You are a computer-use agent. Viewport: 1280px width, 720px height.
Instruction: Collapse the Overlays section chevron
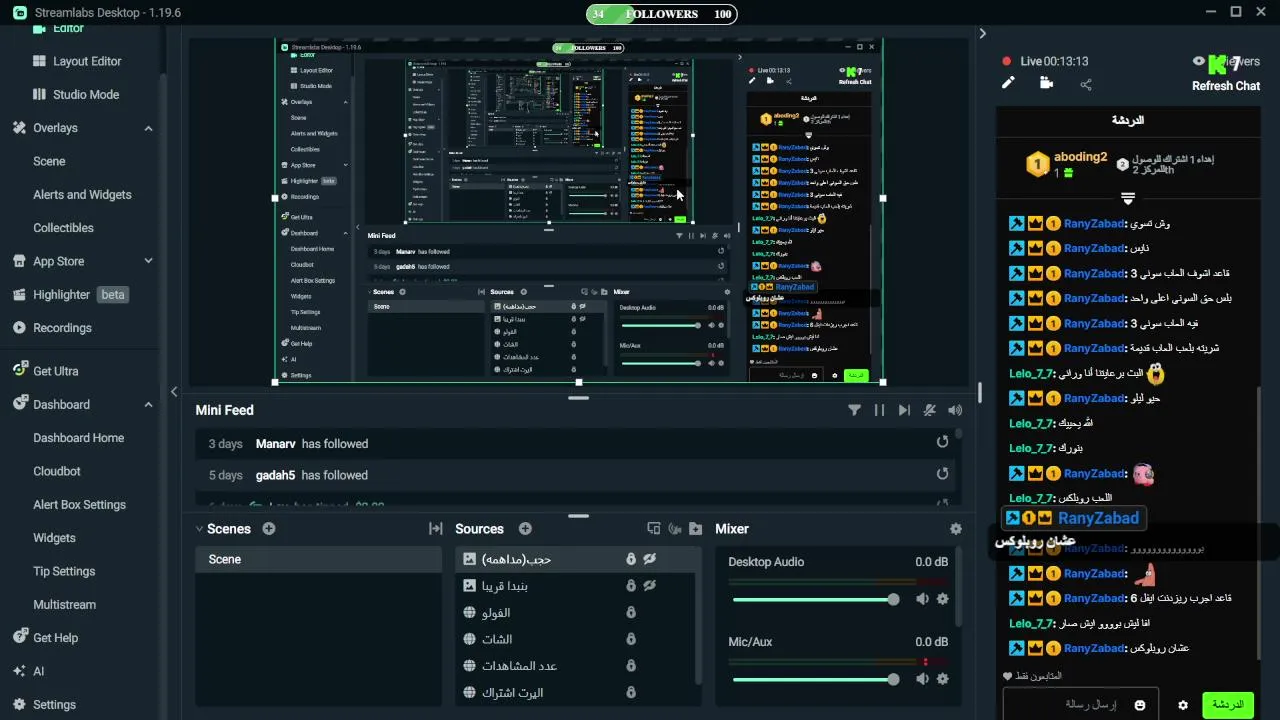tap(148, 128)
